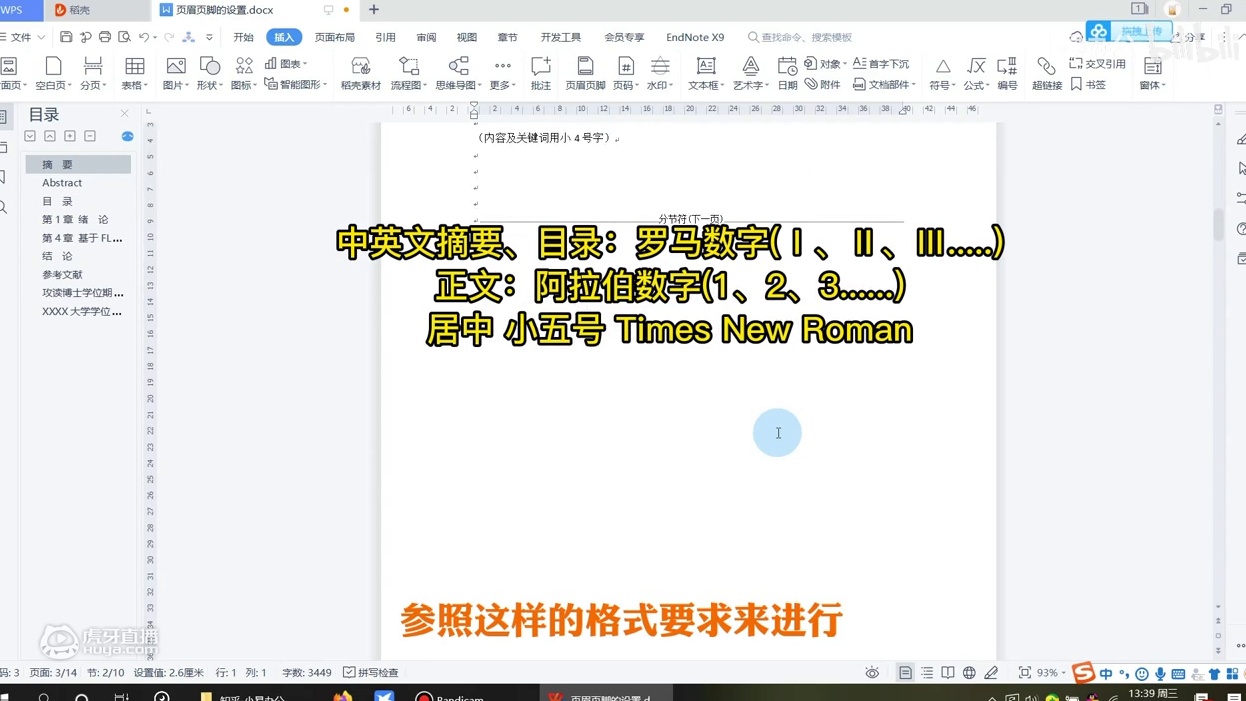The height and width of the screenshot is (701, 1246).
Task: Insert a hyperlink (超链接)
Action: point(1046,73)
